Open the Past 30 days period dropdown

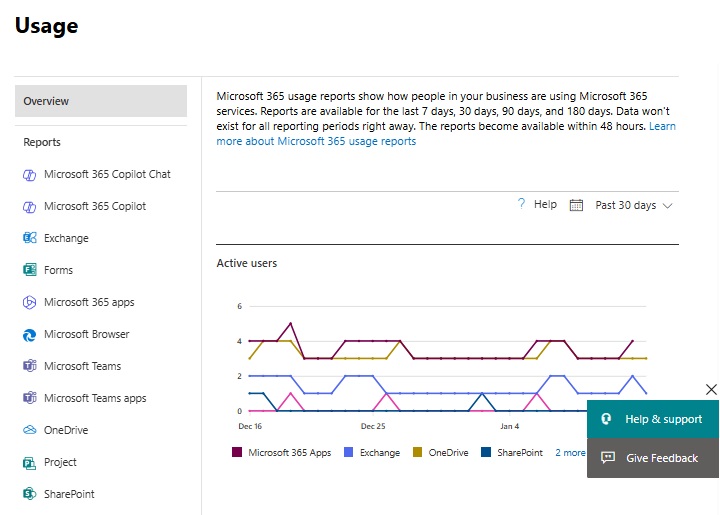(633, 205)
